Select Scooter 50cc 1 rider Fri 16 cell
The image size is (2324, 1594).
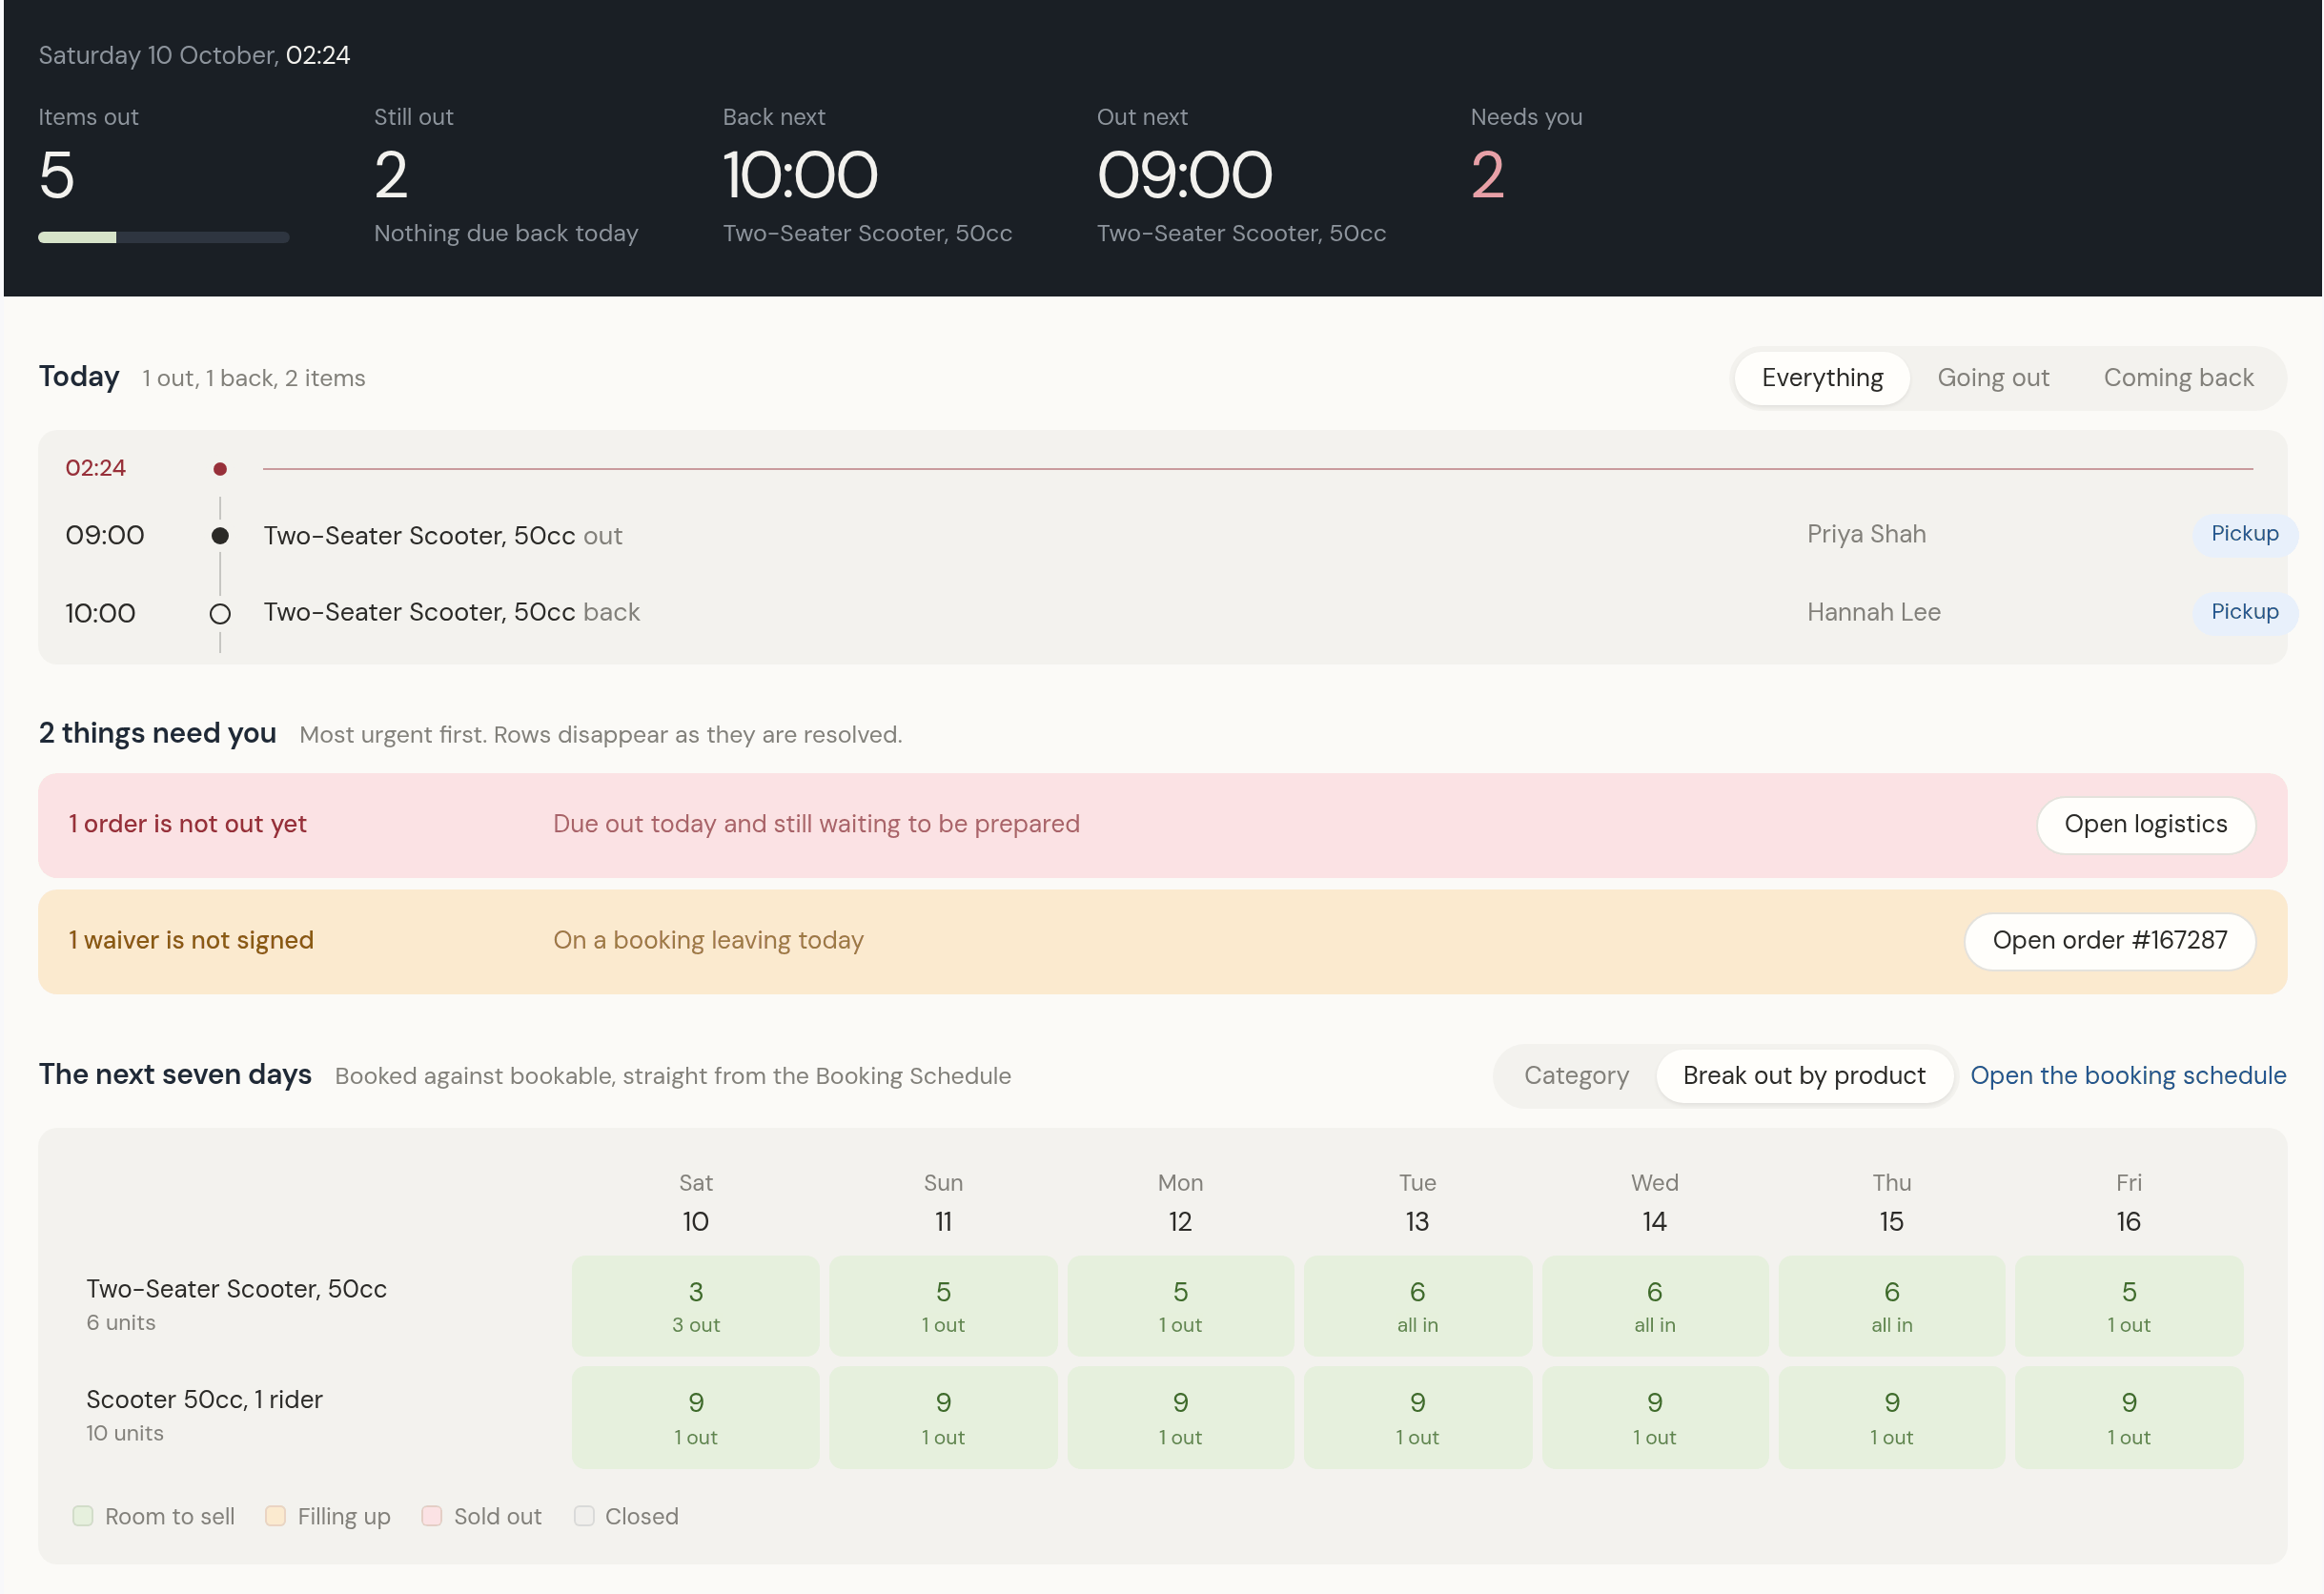tap(2128, 1418)
